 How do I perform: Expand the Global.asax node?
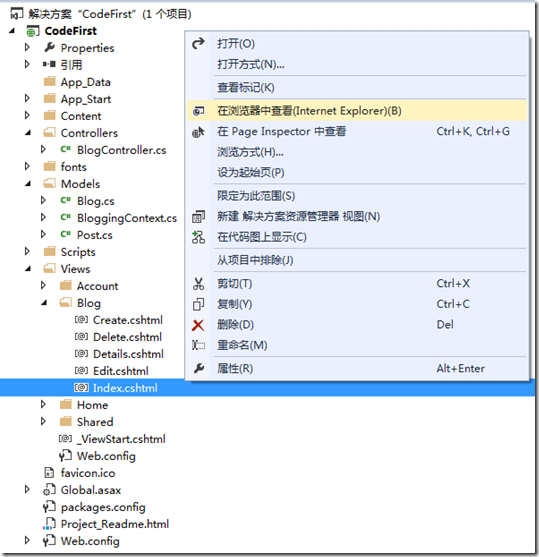[x=27, y=490]
